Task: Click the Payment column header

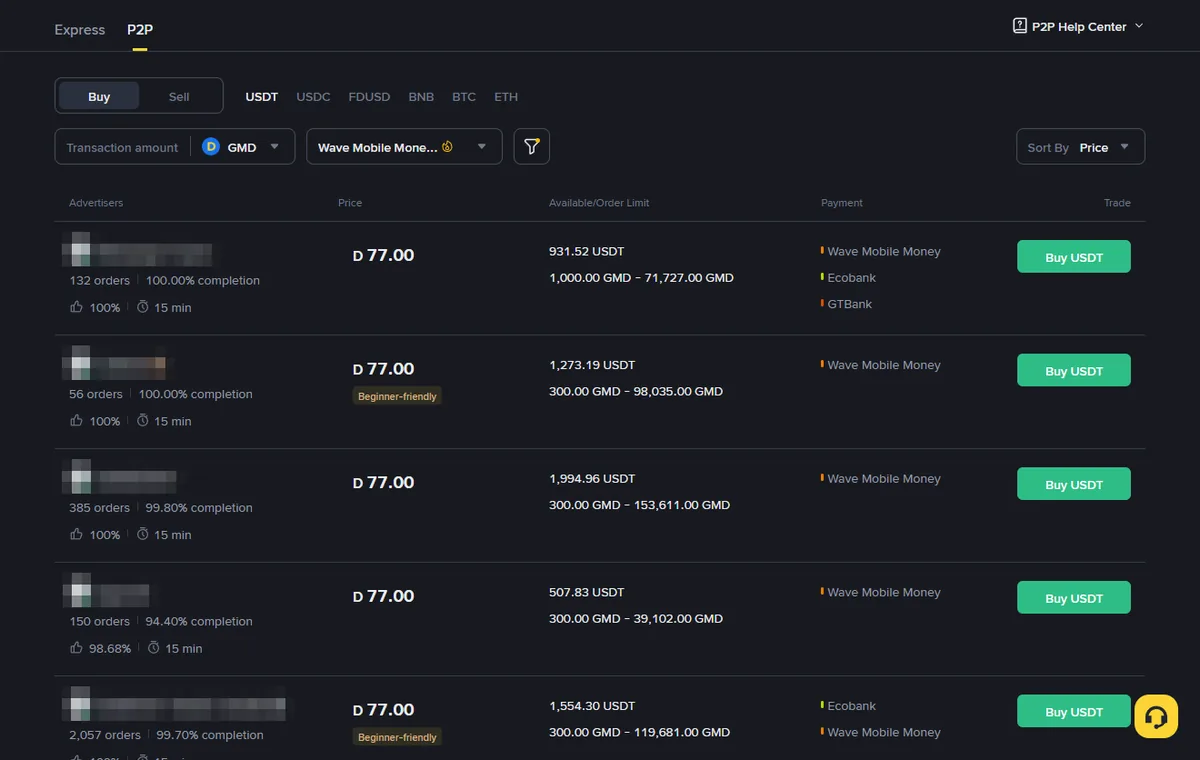Action: (842, 203)
